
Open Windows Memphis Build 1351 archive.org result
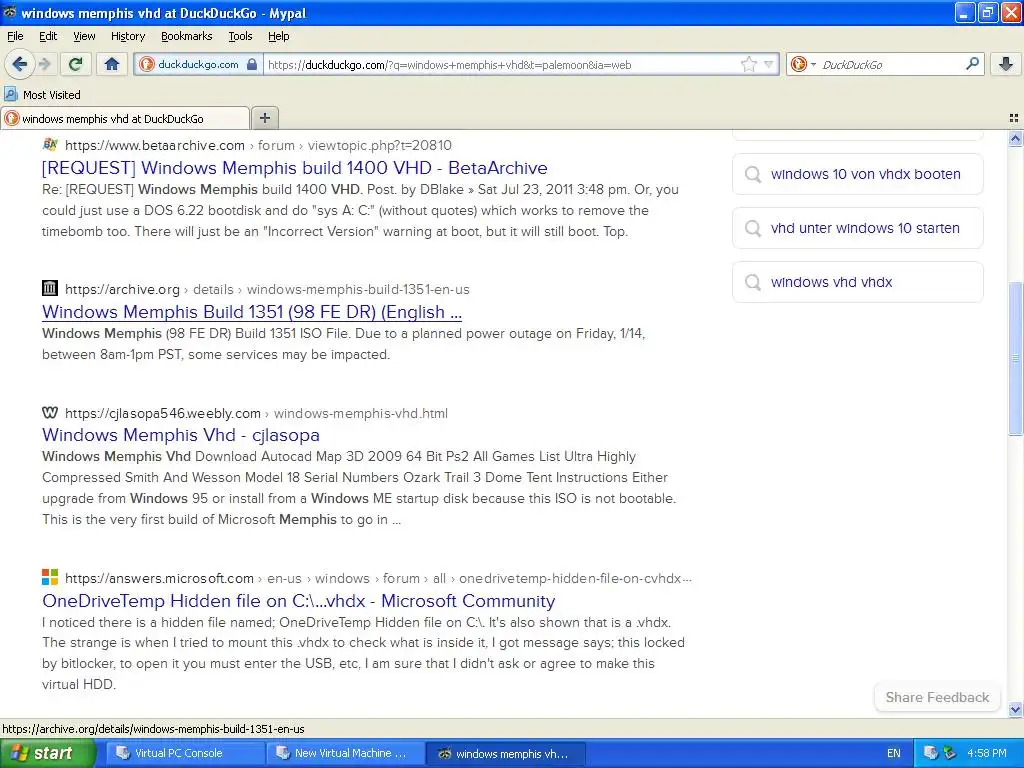coord(251,312)
